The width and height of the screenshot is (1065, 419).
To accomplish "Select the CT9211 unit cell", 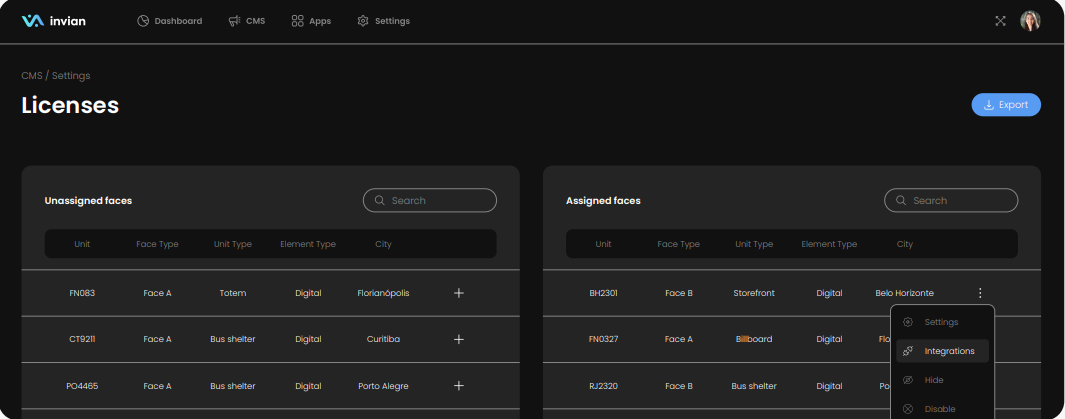I will 82,339.
